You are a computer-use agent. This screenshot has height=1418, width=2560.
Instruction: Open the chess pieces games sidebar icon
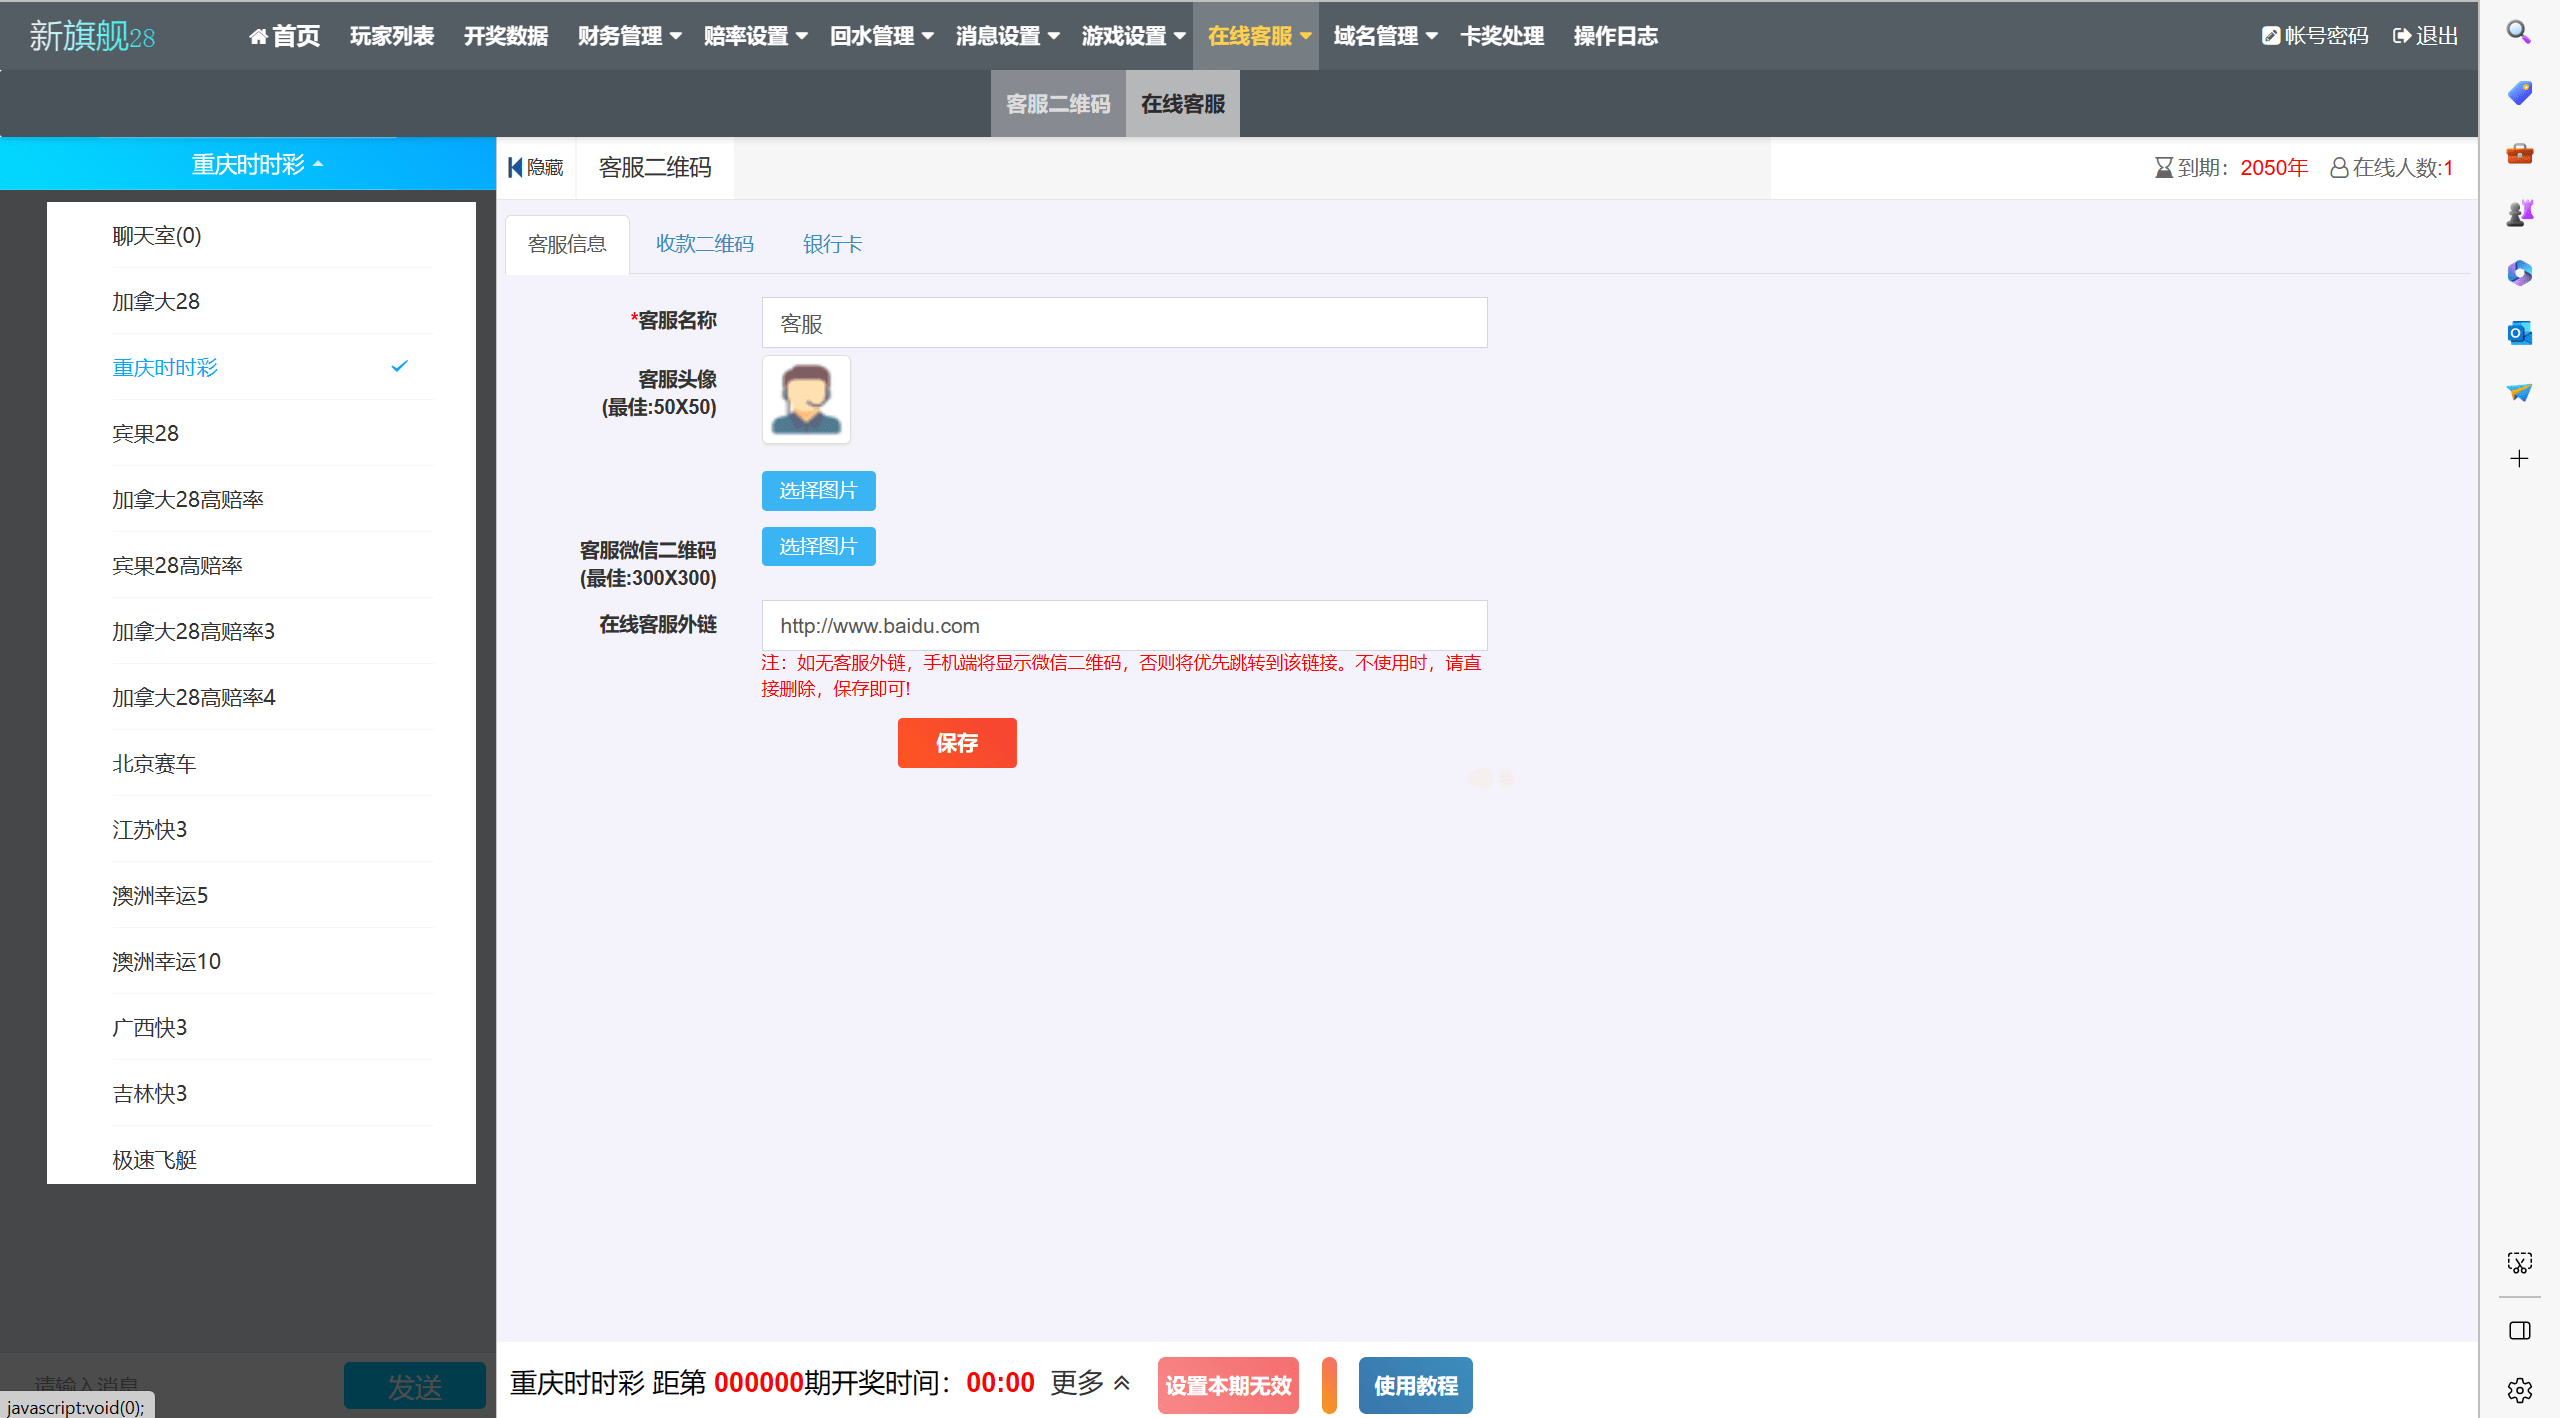(x=2518, y=213)
